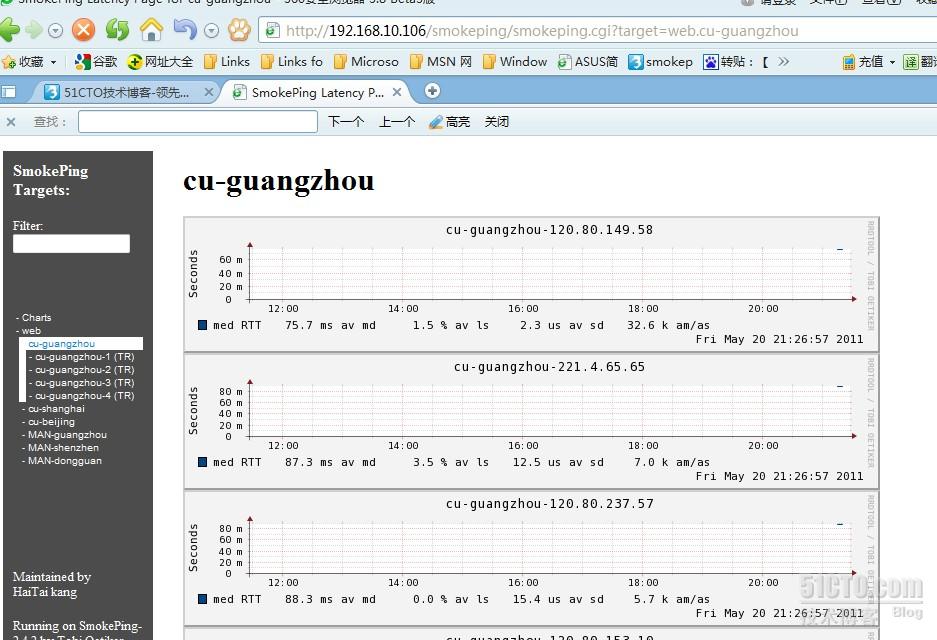937x640 pixels.
Task: Open the cu-guangzhou-120.80.149.58 latency graph
Action: [x=531, y=284]
